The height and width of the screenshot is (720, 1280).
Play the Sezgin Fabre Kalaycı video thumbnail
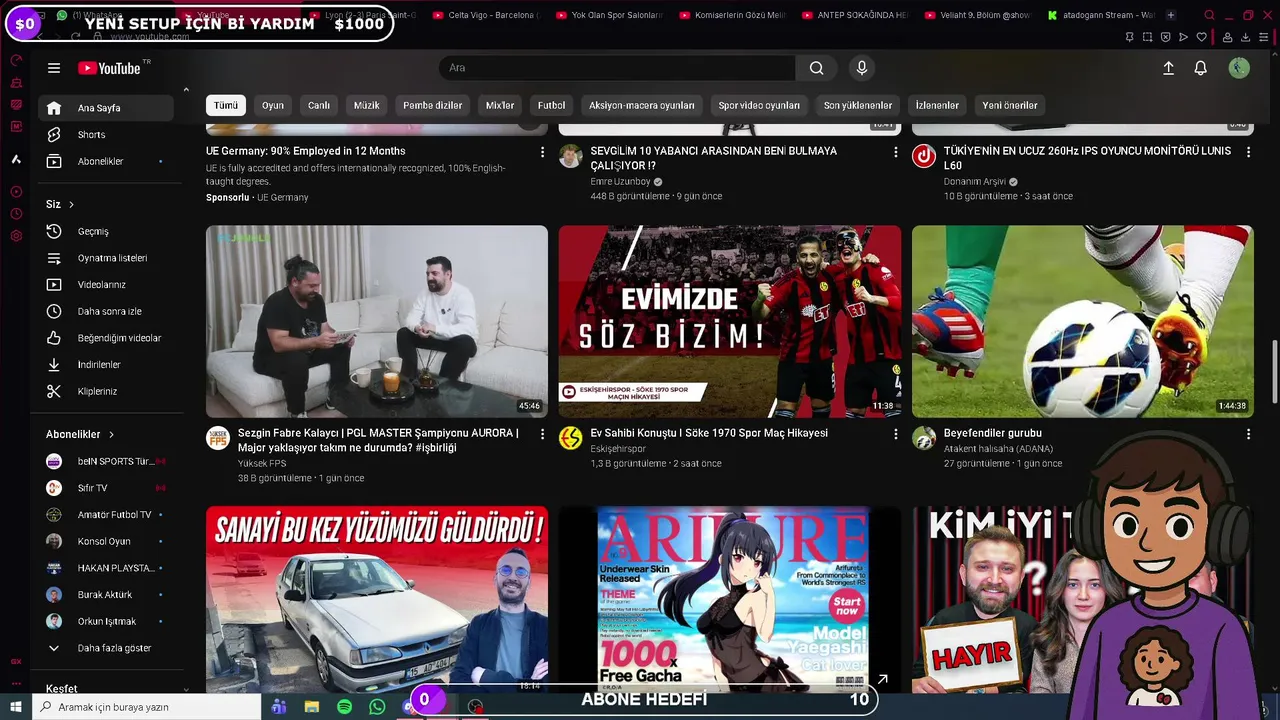click(x=377, y=321)
